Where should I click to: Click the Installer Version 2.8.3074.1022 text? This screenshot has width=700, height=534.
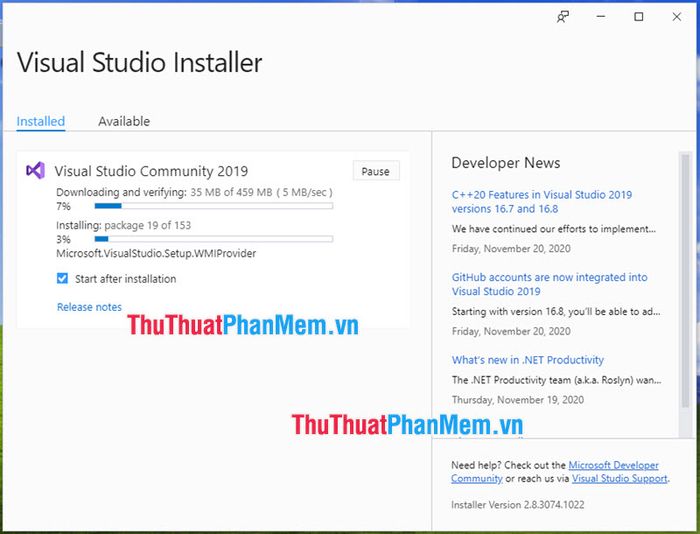click(517, 505)
